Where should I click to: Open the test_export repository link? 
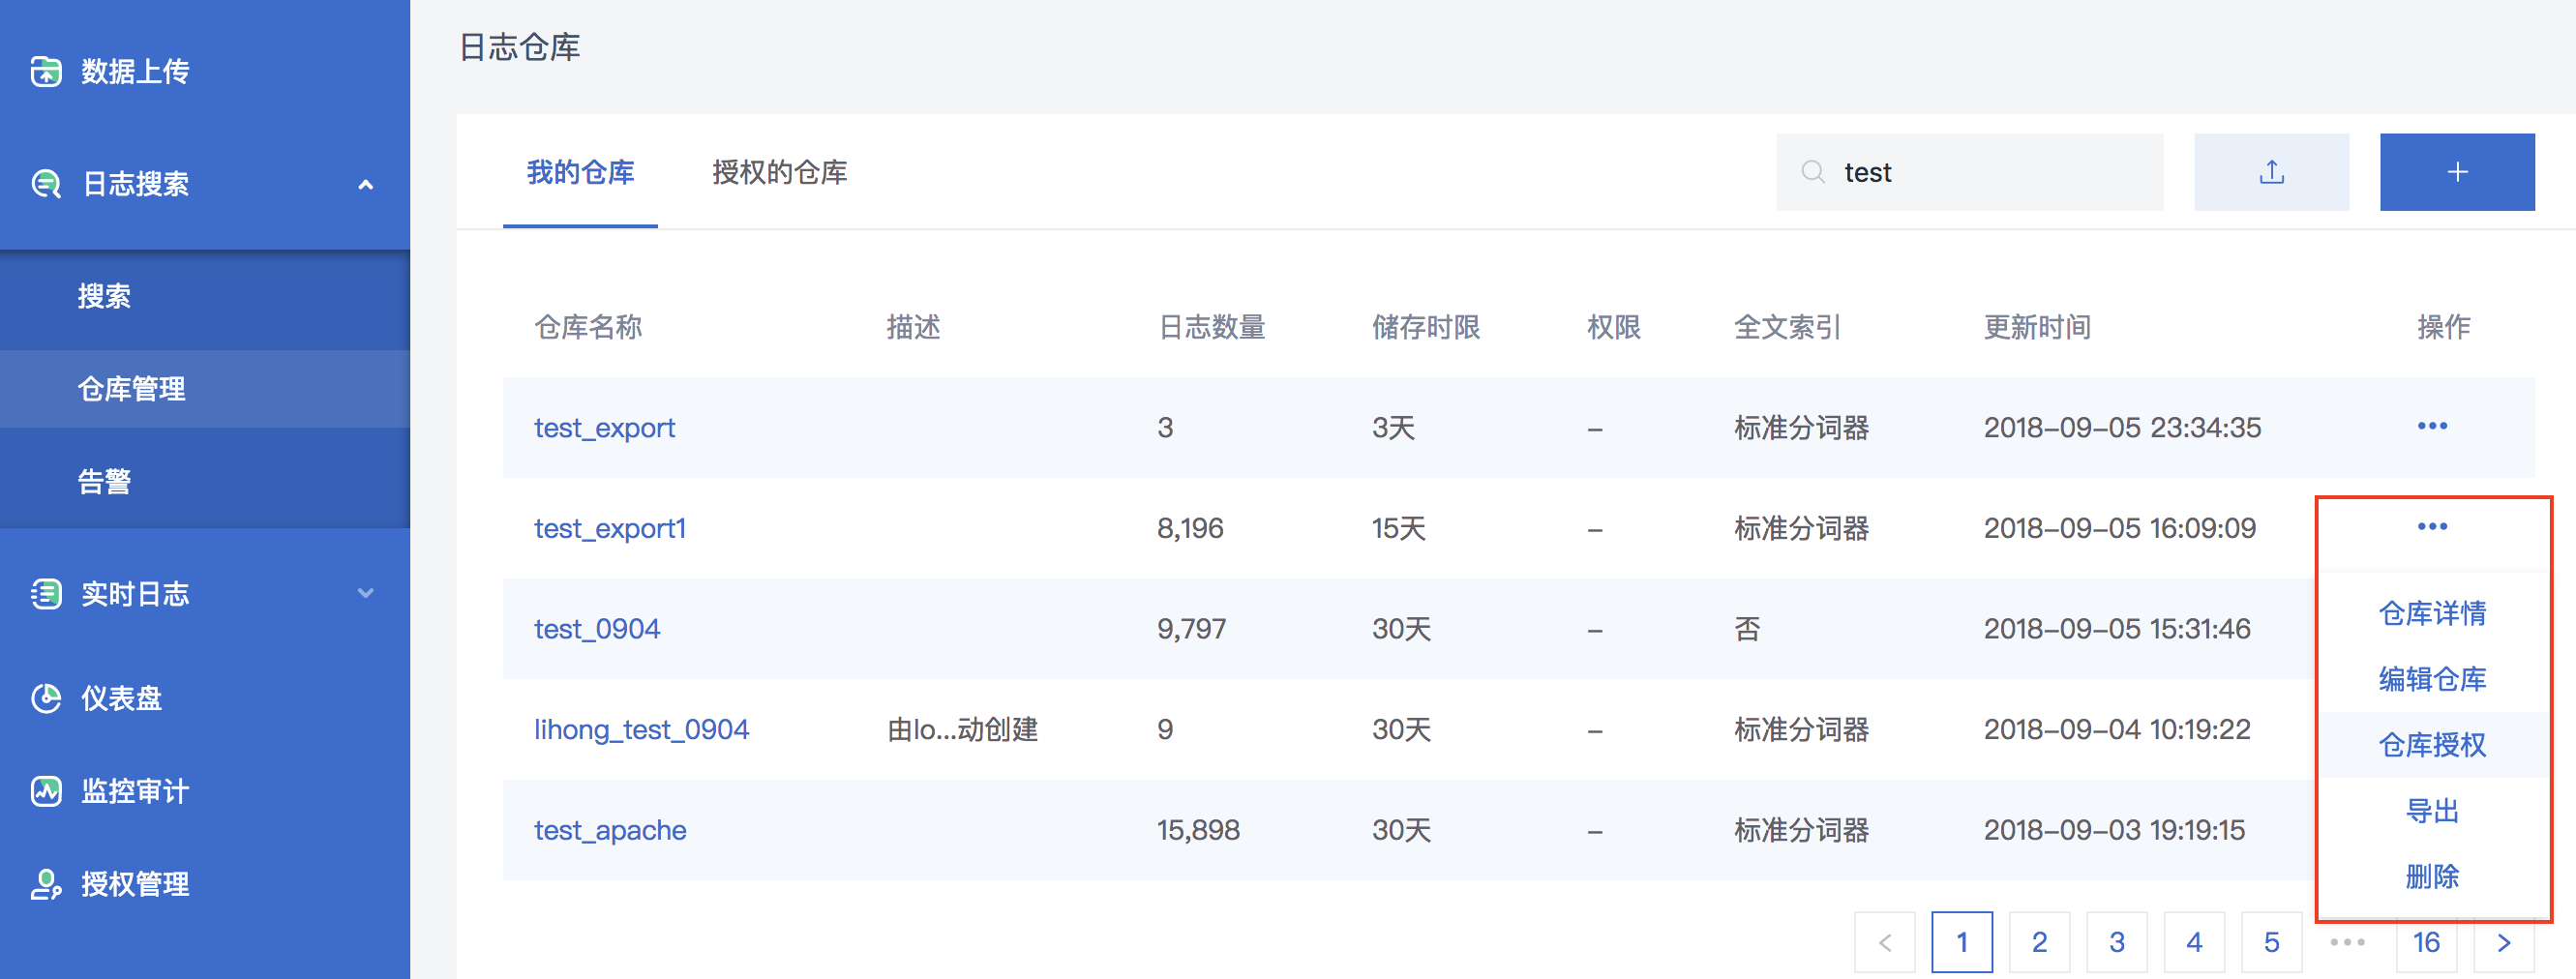click(604, 428)
